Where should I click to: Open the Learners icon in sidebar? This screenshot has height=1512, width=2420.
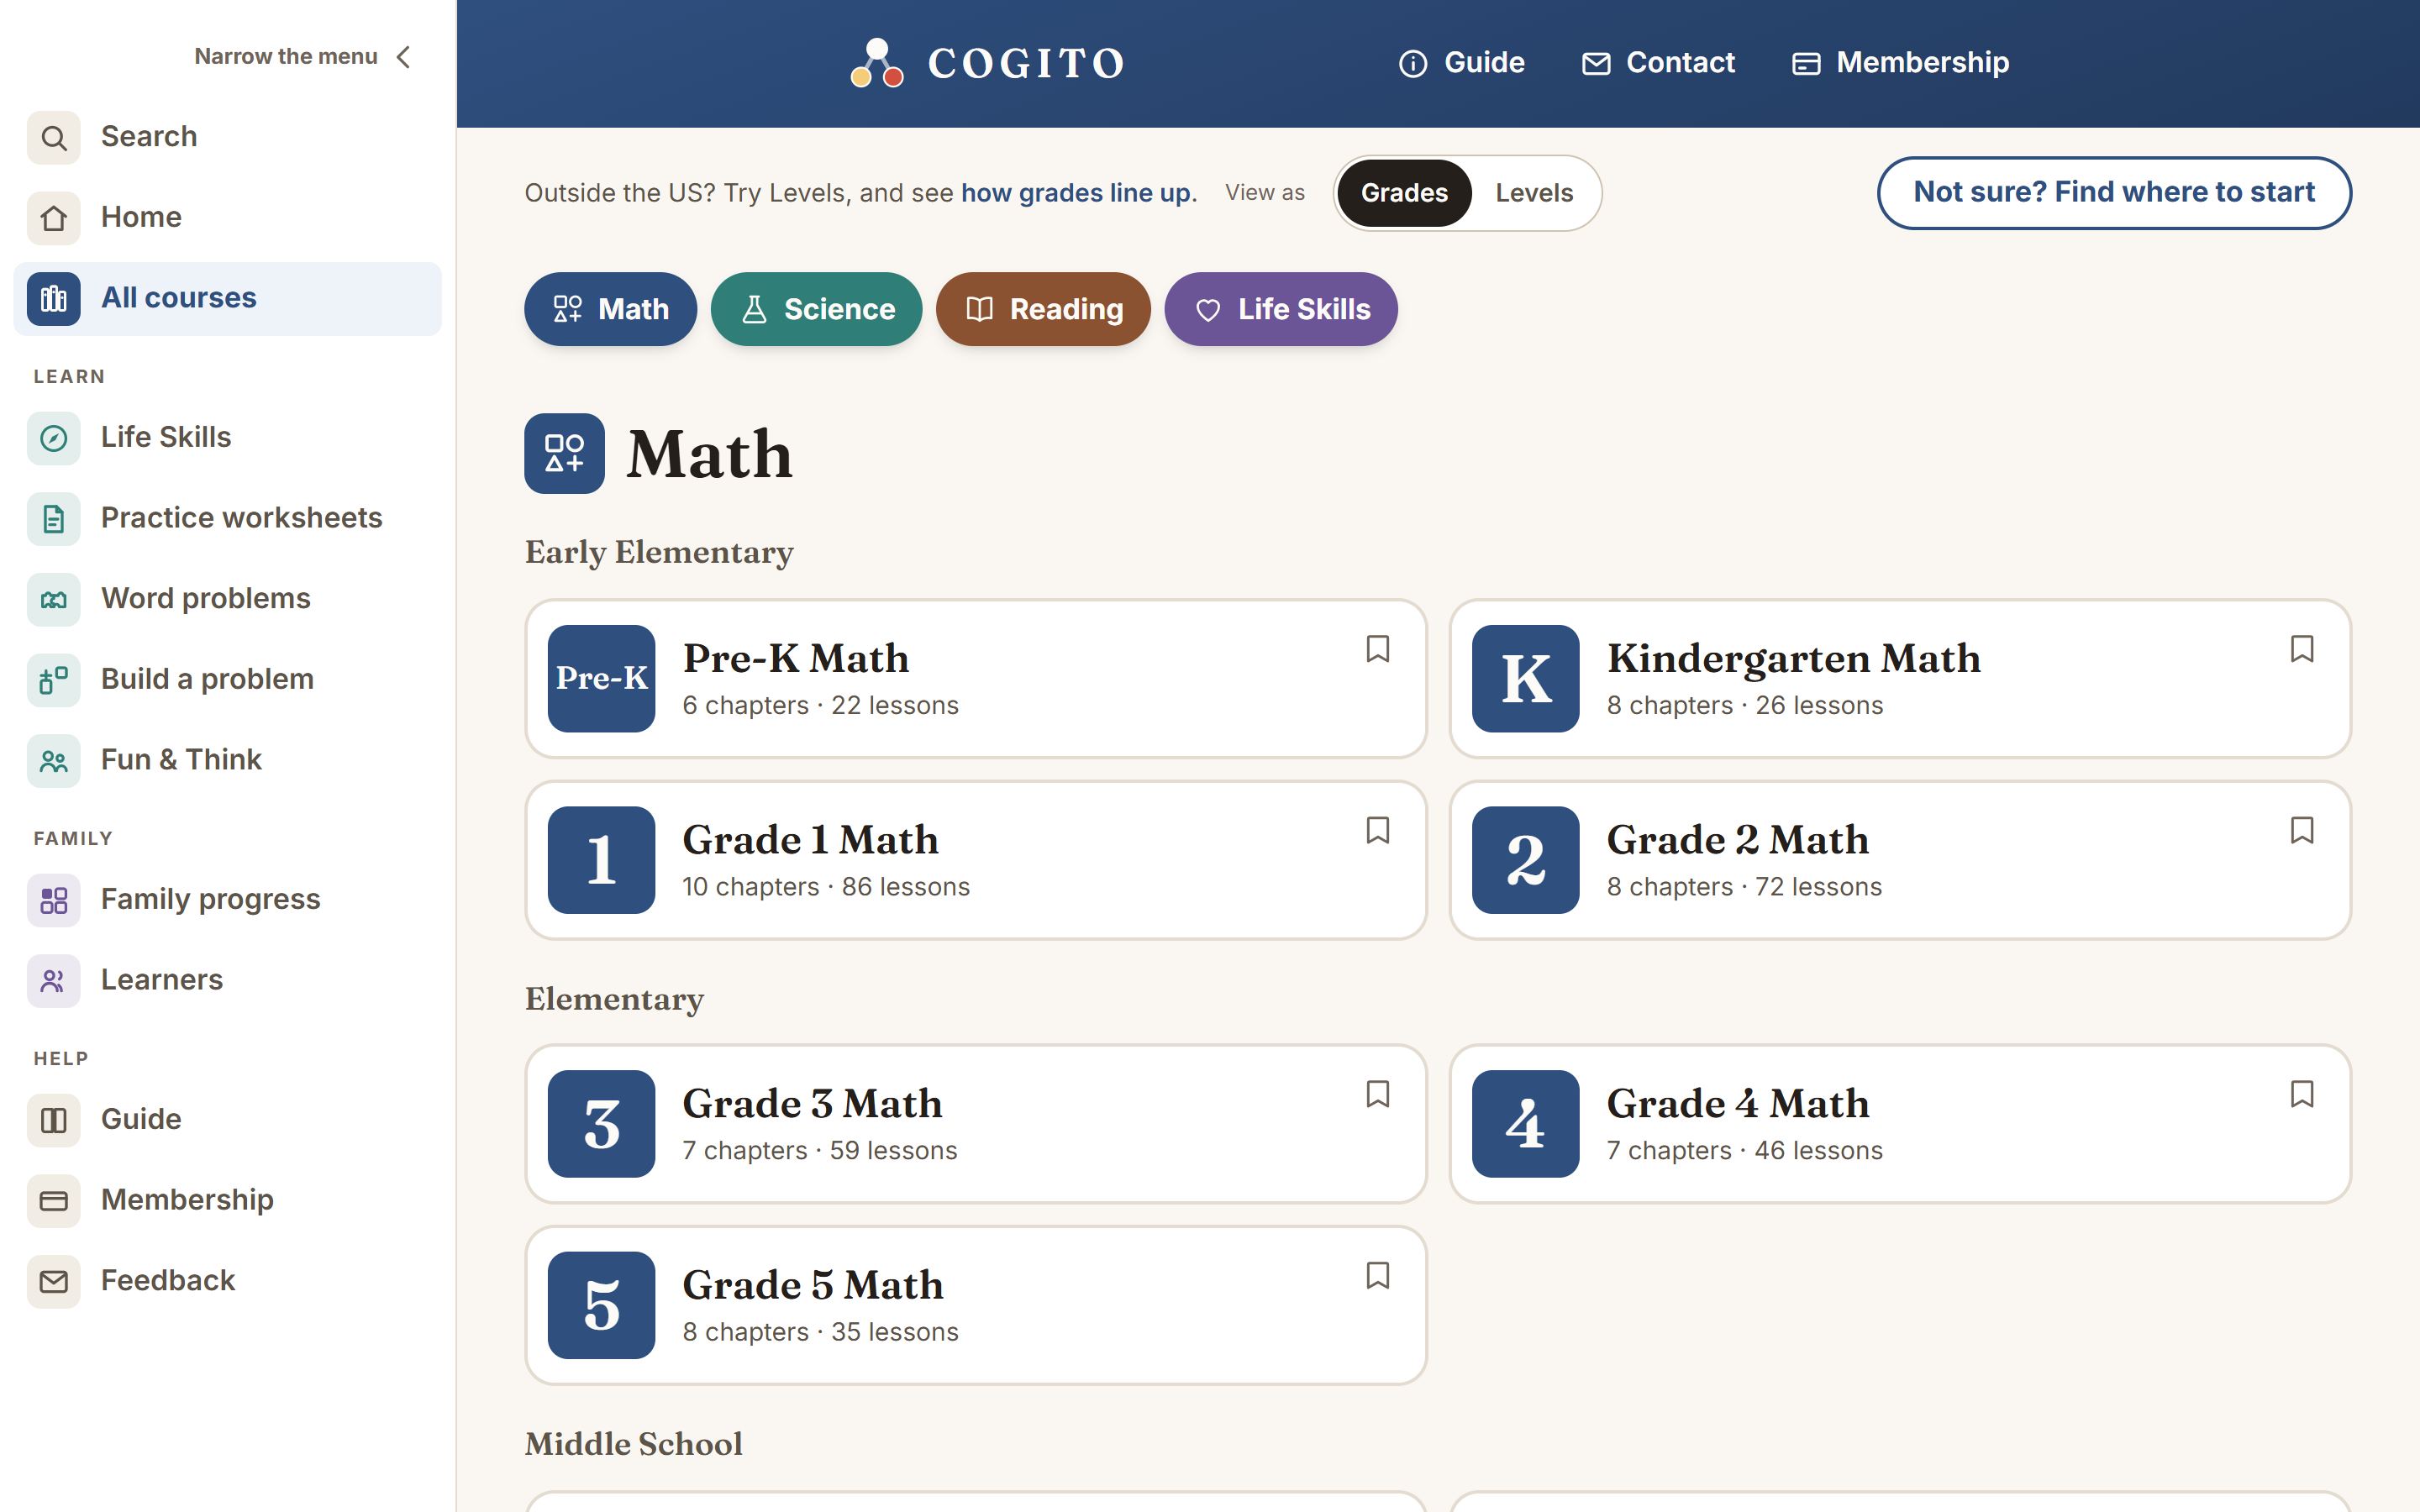(x=54, y=981)
